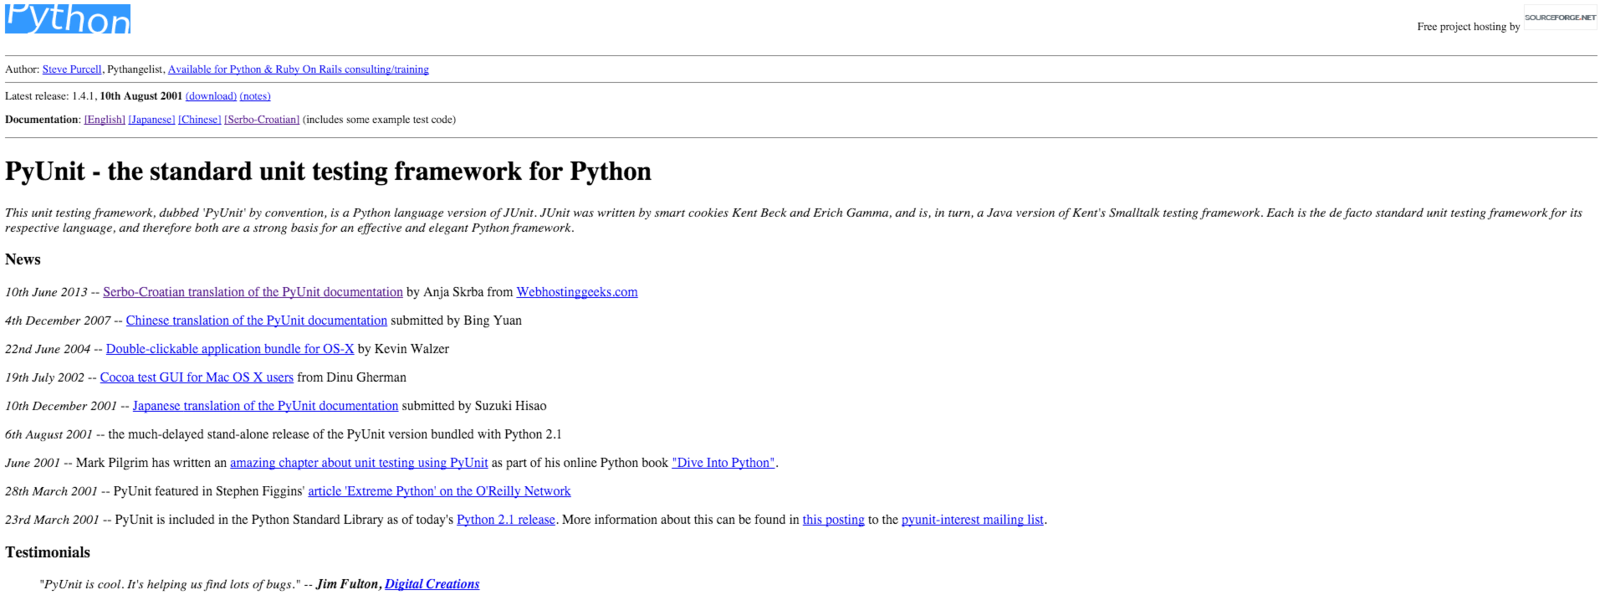The image size is (1600, 595).
Task: Open Python & Ruby On Rails consulting link
Action: [x=298, y=69]
